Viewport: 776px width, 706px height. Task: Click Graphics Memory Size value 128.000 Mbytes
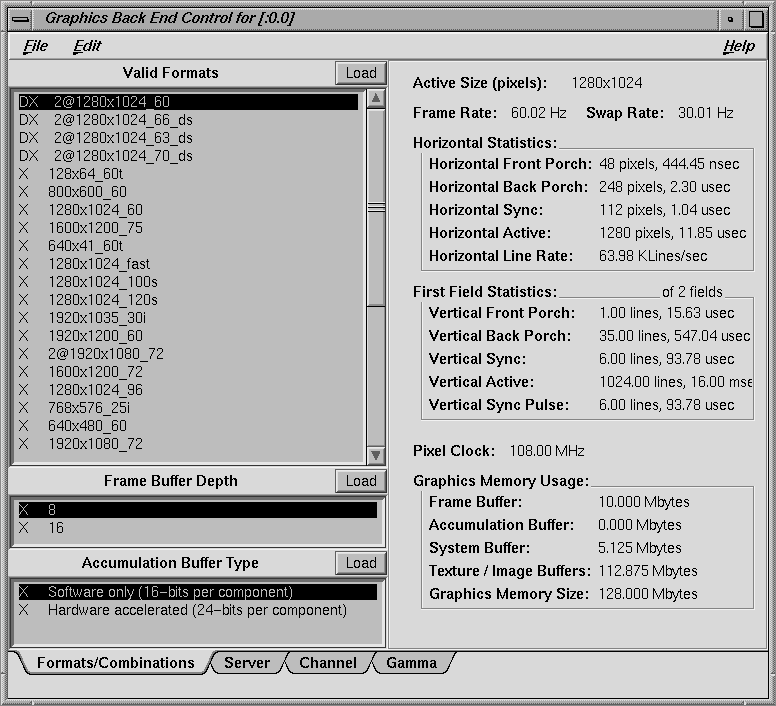[x=648, y=594]
